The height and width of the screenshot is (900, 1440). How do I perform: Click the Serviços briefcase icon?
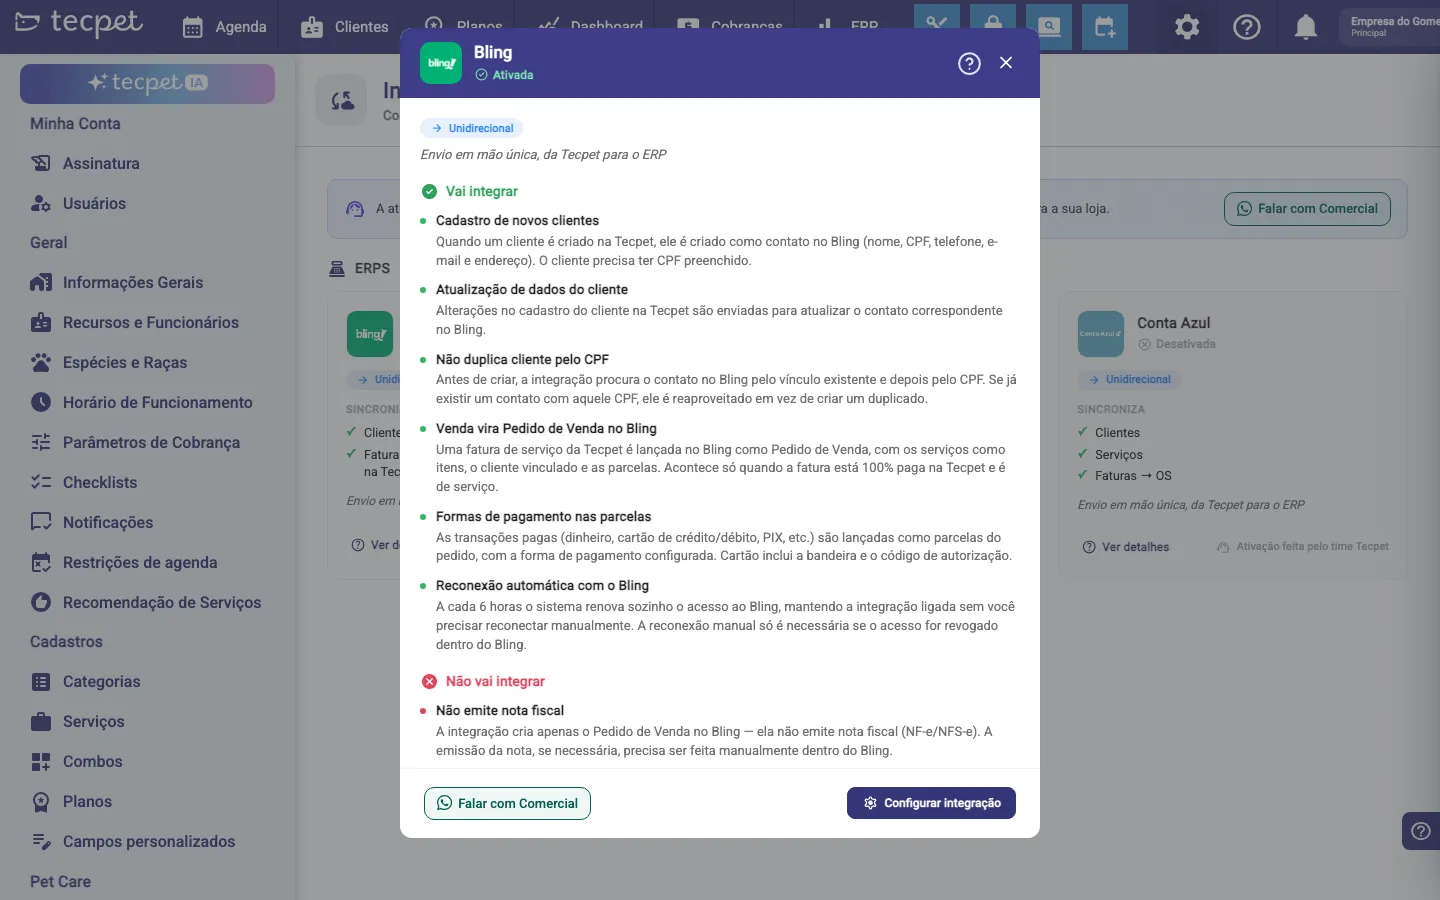point(41,722)
